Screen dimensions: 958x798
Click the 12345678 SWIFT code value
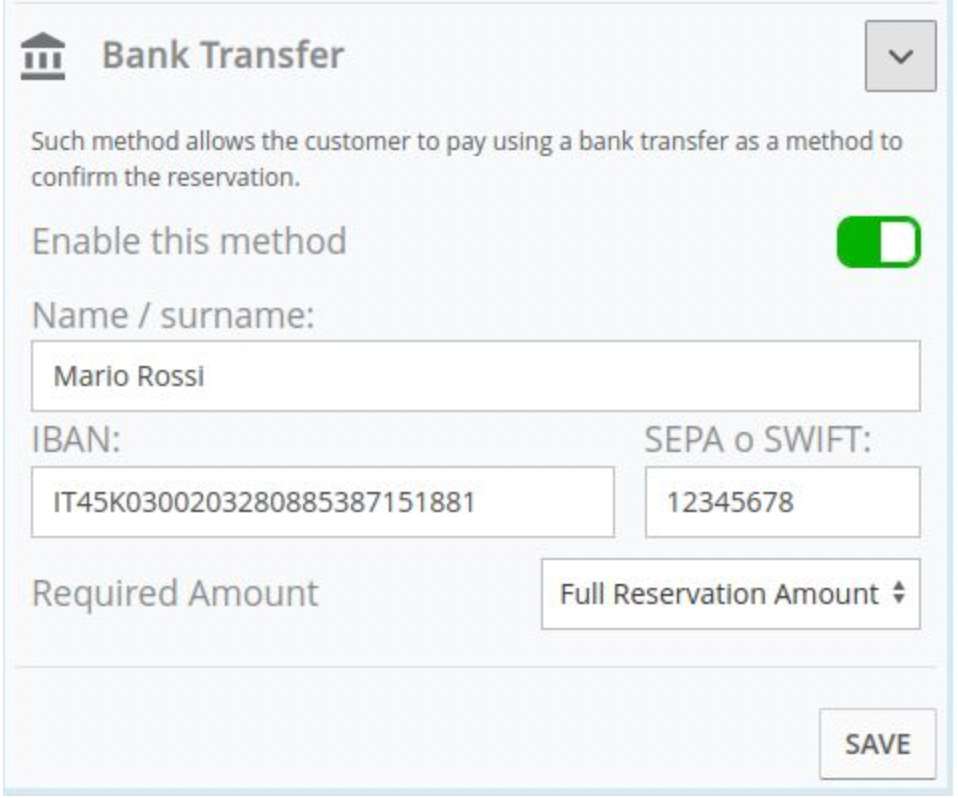point(730,502)
